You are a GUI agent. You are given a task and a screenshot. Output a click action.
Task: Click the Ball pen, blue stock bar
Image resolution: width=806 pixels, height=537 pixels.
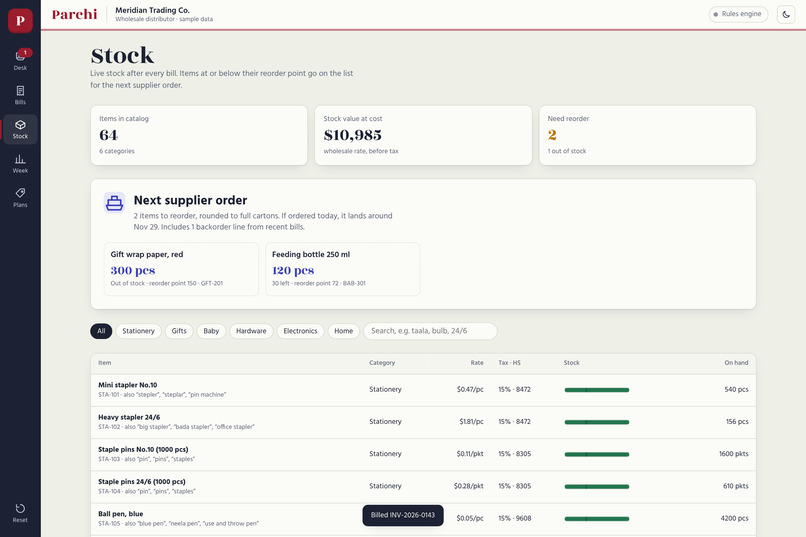coord(597,519)
